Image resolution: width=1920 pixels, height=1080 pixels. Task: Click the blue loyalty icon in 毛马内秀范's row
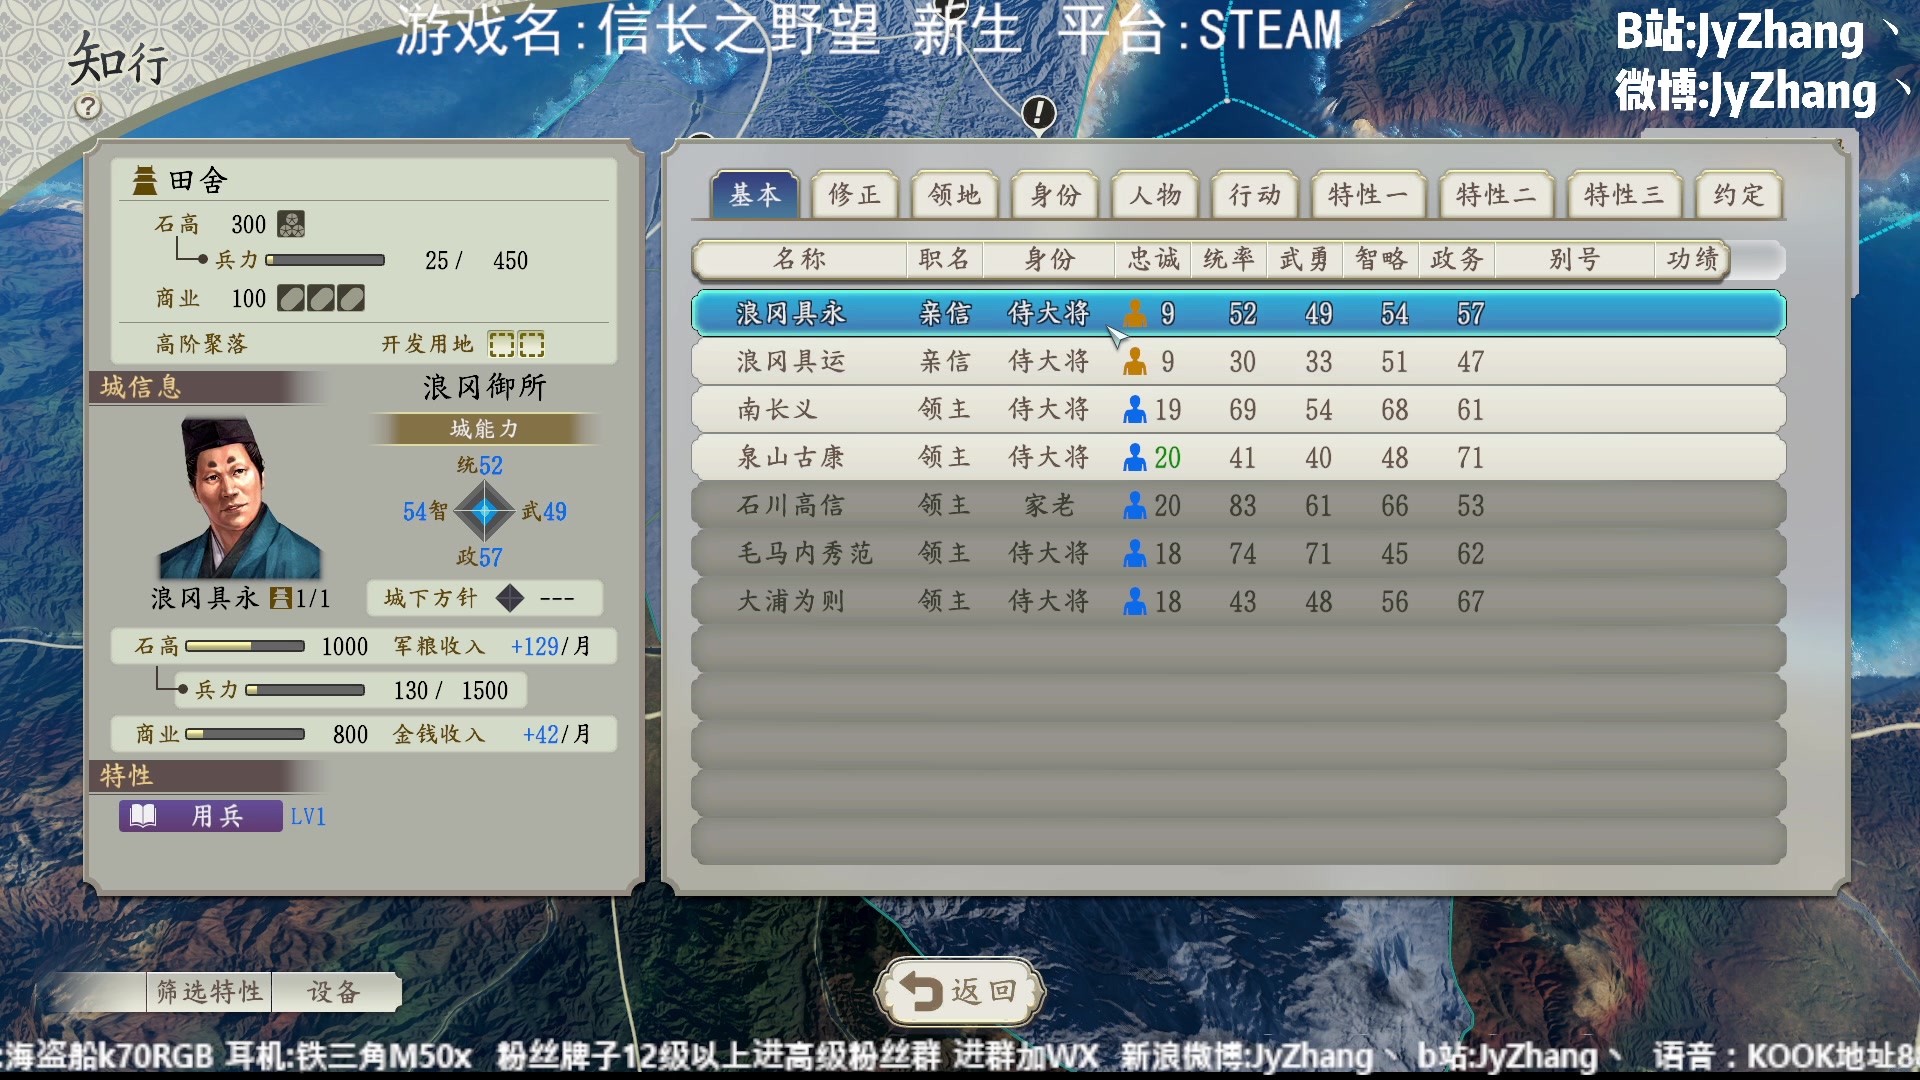1135,554
